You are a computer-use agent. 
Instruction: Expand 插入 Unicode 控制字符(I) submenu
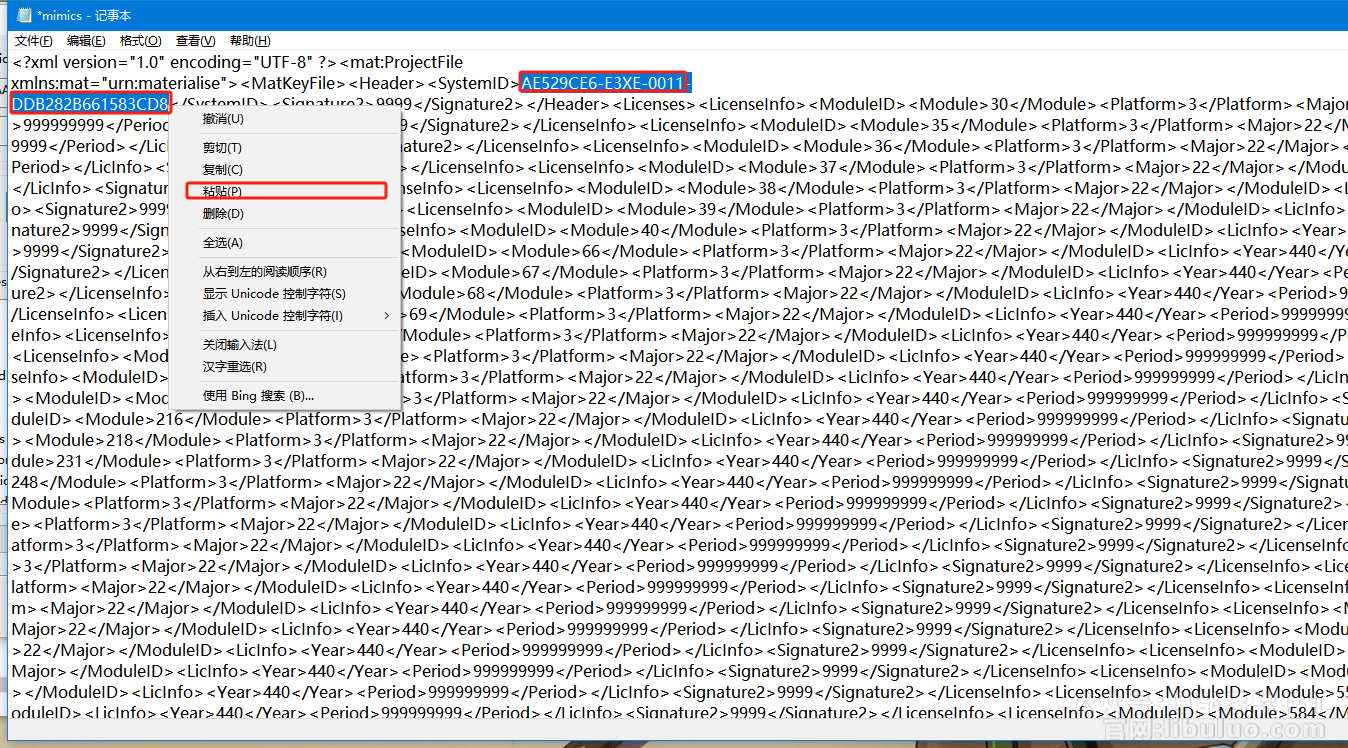[x=285, y=316]
